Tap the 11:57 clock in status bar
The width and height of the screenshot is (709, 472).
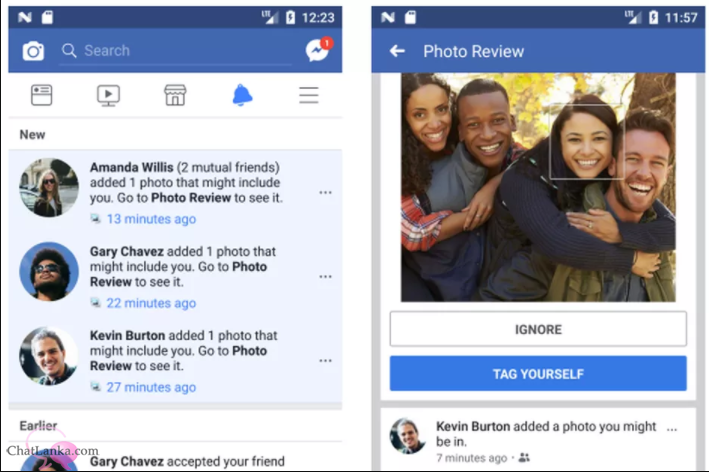681,18
